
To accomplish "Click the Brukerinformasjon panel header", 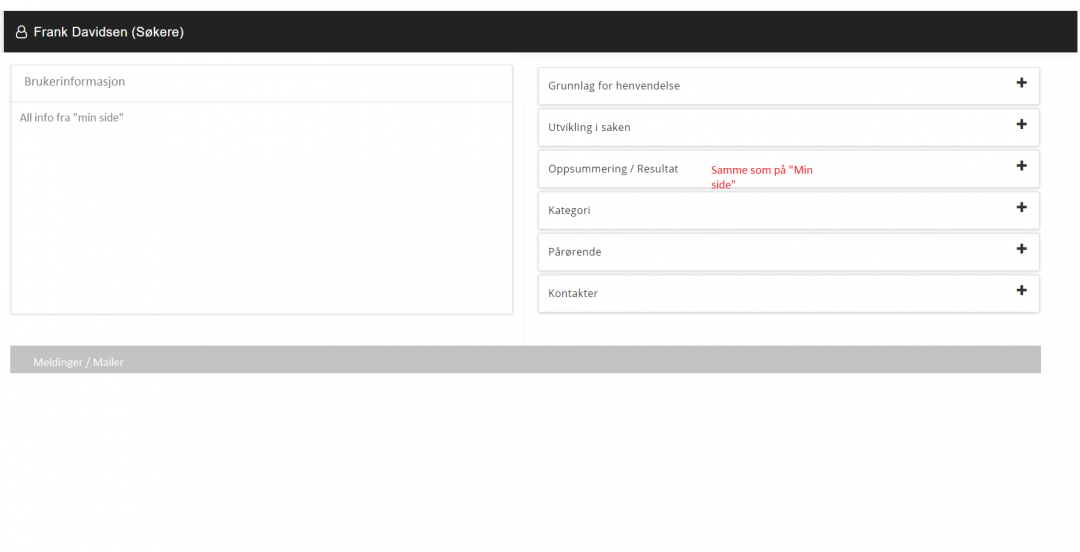I will pyautogui.click(x=74, y=82).
